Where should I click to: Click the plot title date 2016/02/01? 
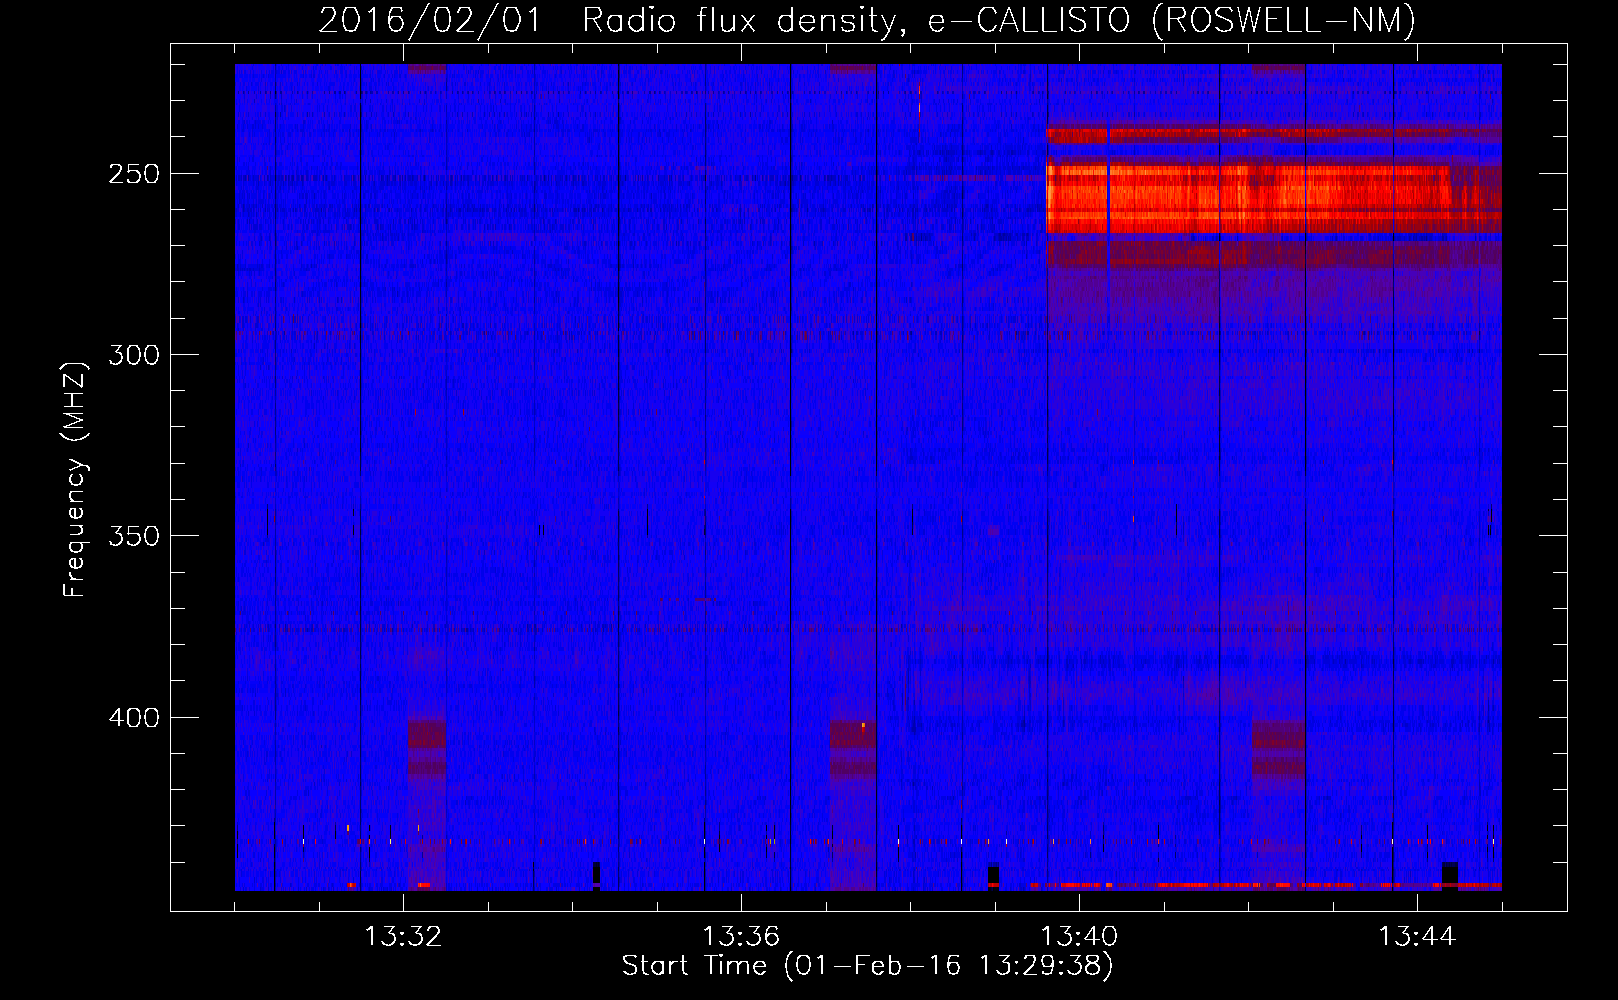coord(430,20)
